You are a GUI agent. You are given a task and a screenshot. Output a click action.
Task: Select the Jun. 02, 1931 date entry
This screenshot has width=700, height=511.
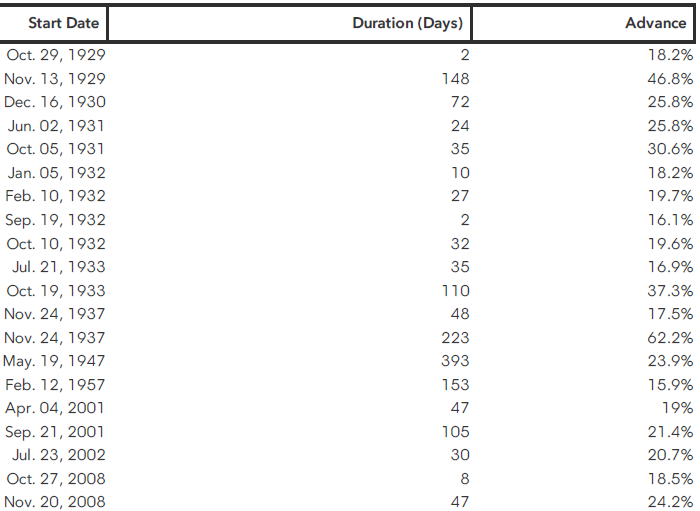56,126
